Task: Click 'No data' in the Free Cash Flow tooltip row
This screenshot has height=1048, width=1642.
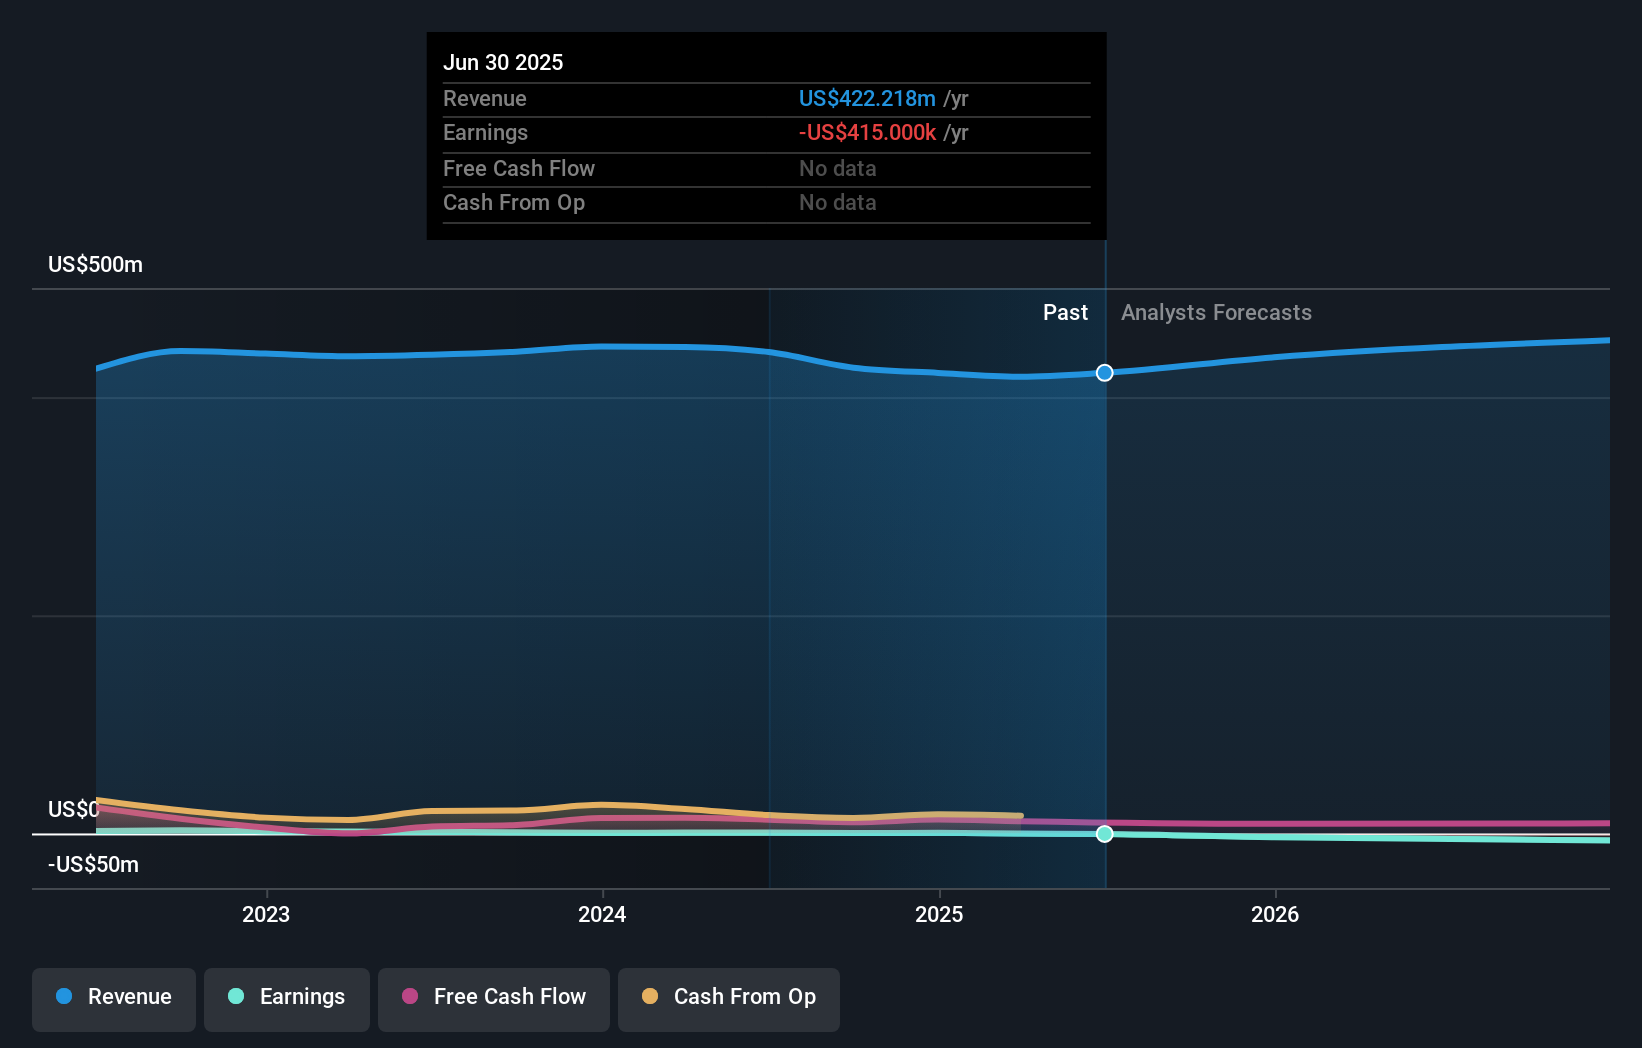Action: (838, 168)
